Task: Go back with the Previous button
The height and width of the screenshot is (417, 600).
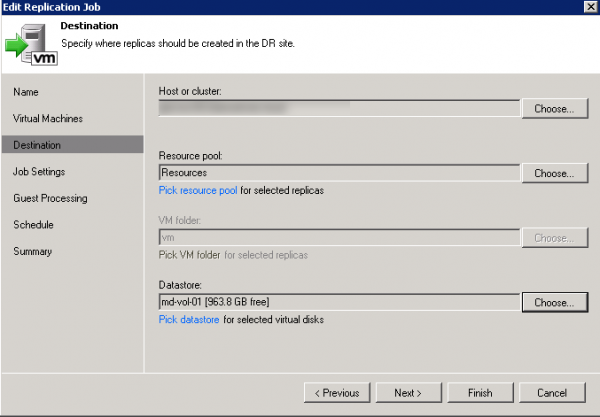Action: [x=337, y=393]
